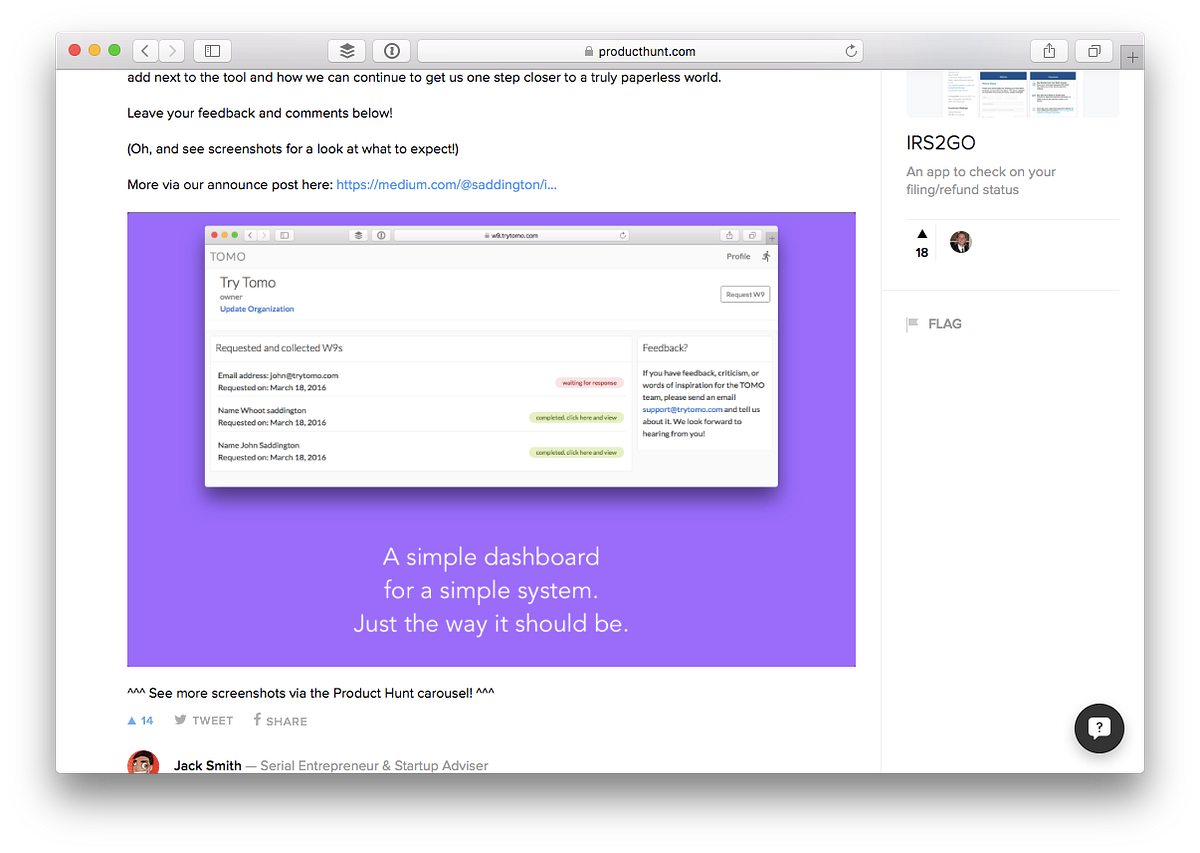Open the 1Password extension icon
Screen dimensions: 1200x853
392,51
